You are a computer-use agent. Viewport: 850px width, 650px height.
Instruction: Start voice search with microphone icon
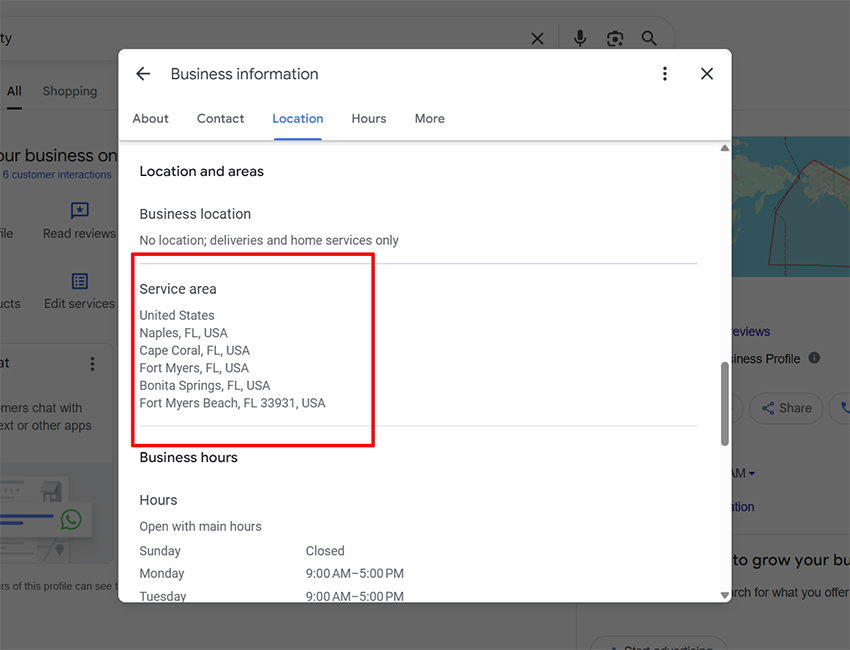coord(580,38)
